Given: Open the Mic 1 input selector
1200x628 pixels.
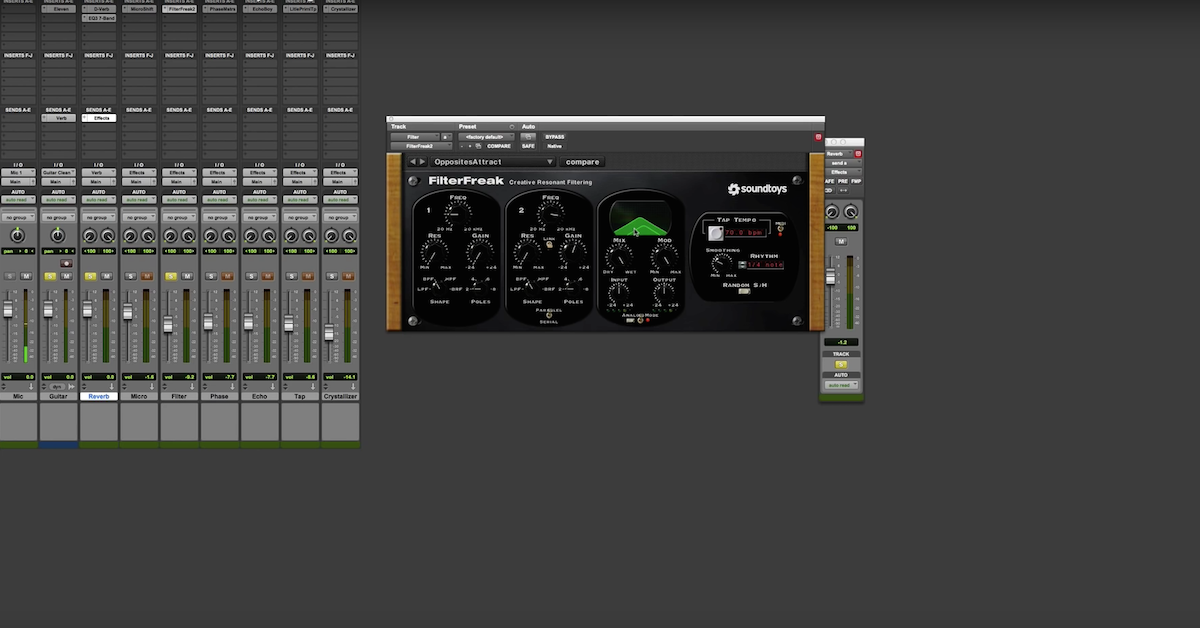Looking at the screenshot, I should [18, 172].
